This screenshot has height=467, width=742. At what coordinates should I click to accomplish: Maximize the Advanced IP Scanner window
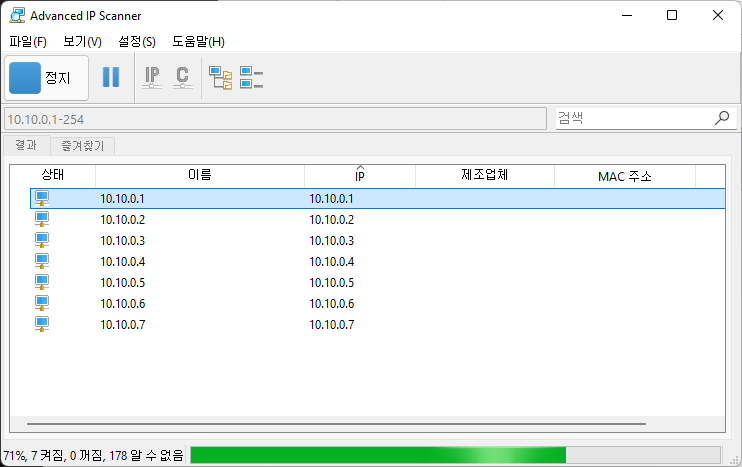[671, 15]
